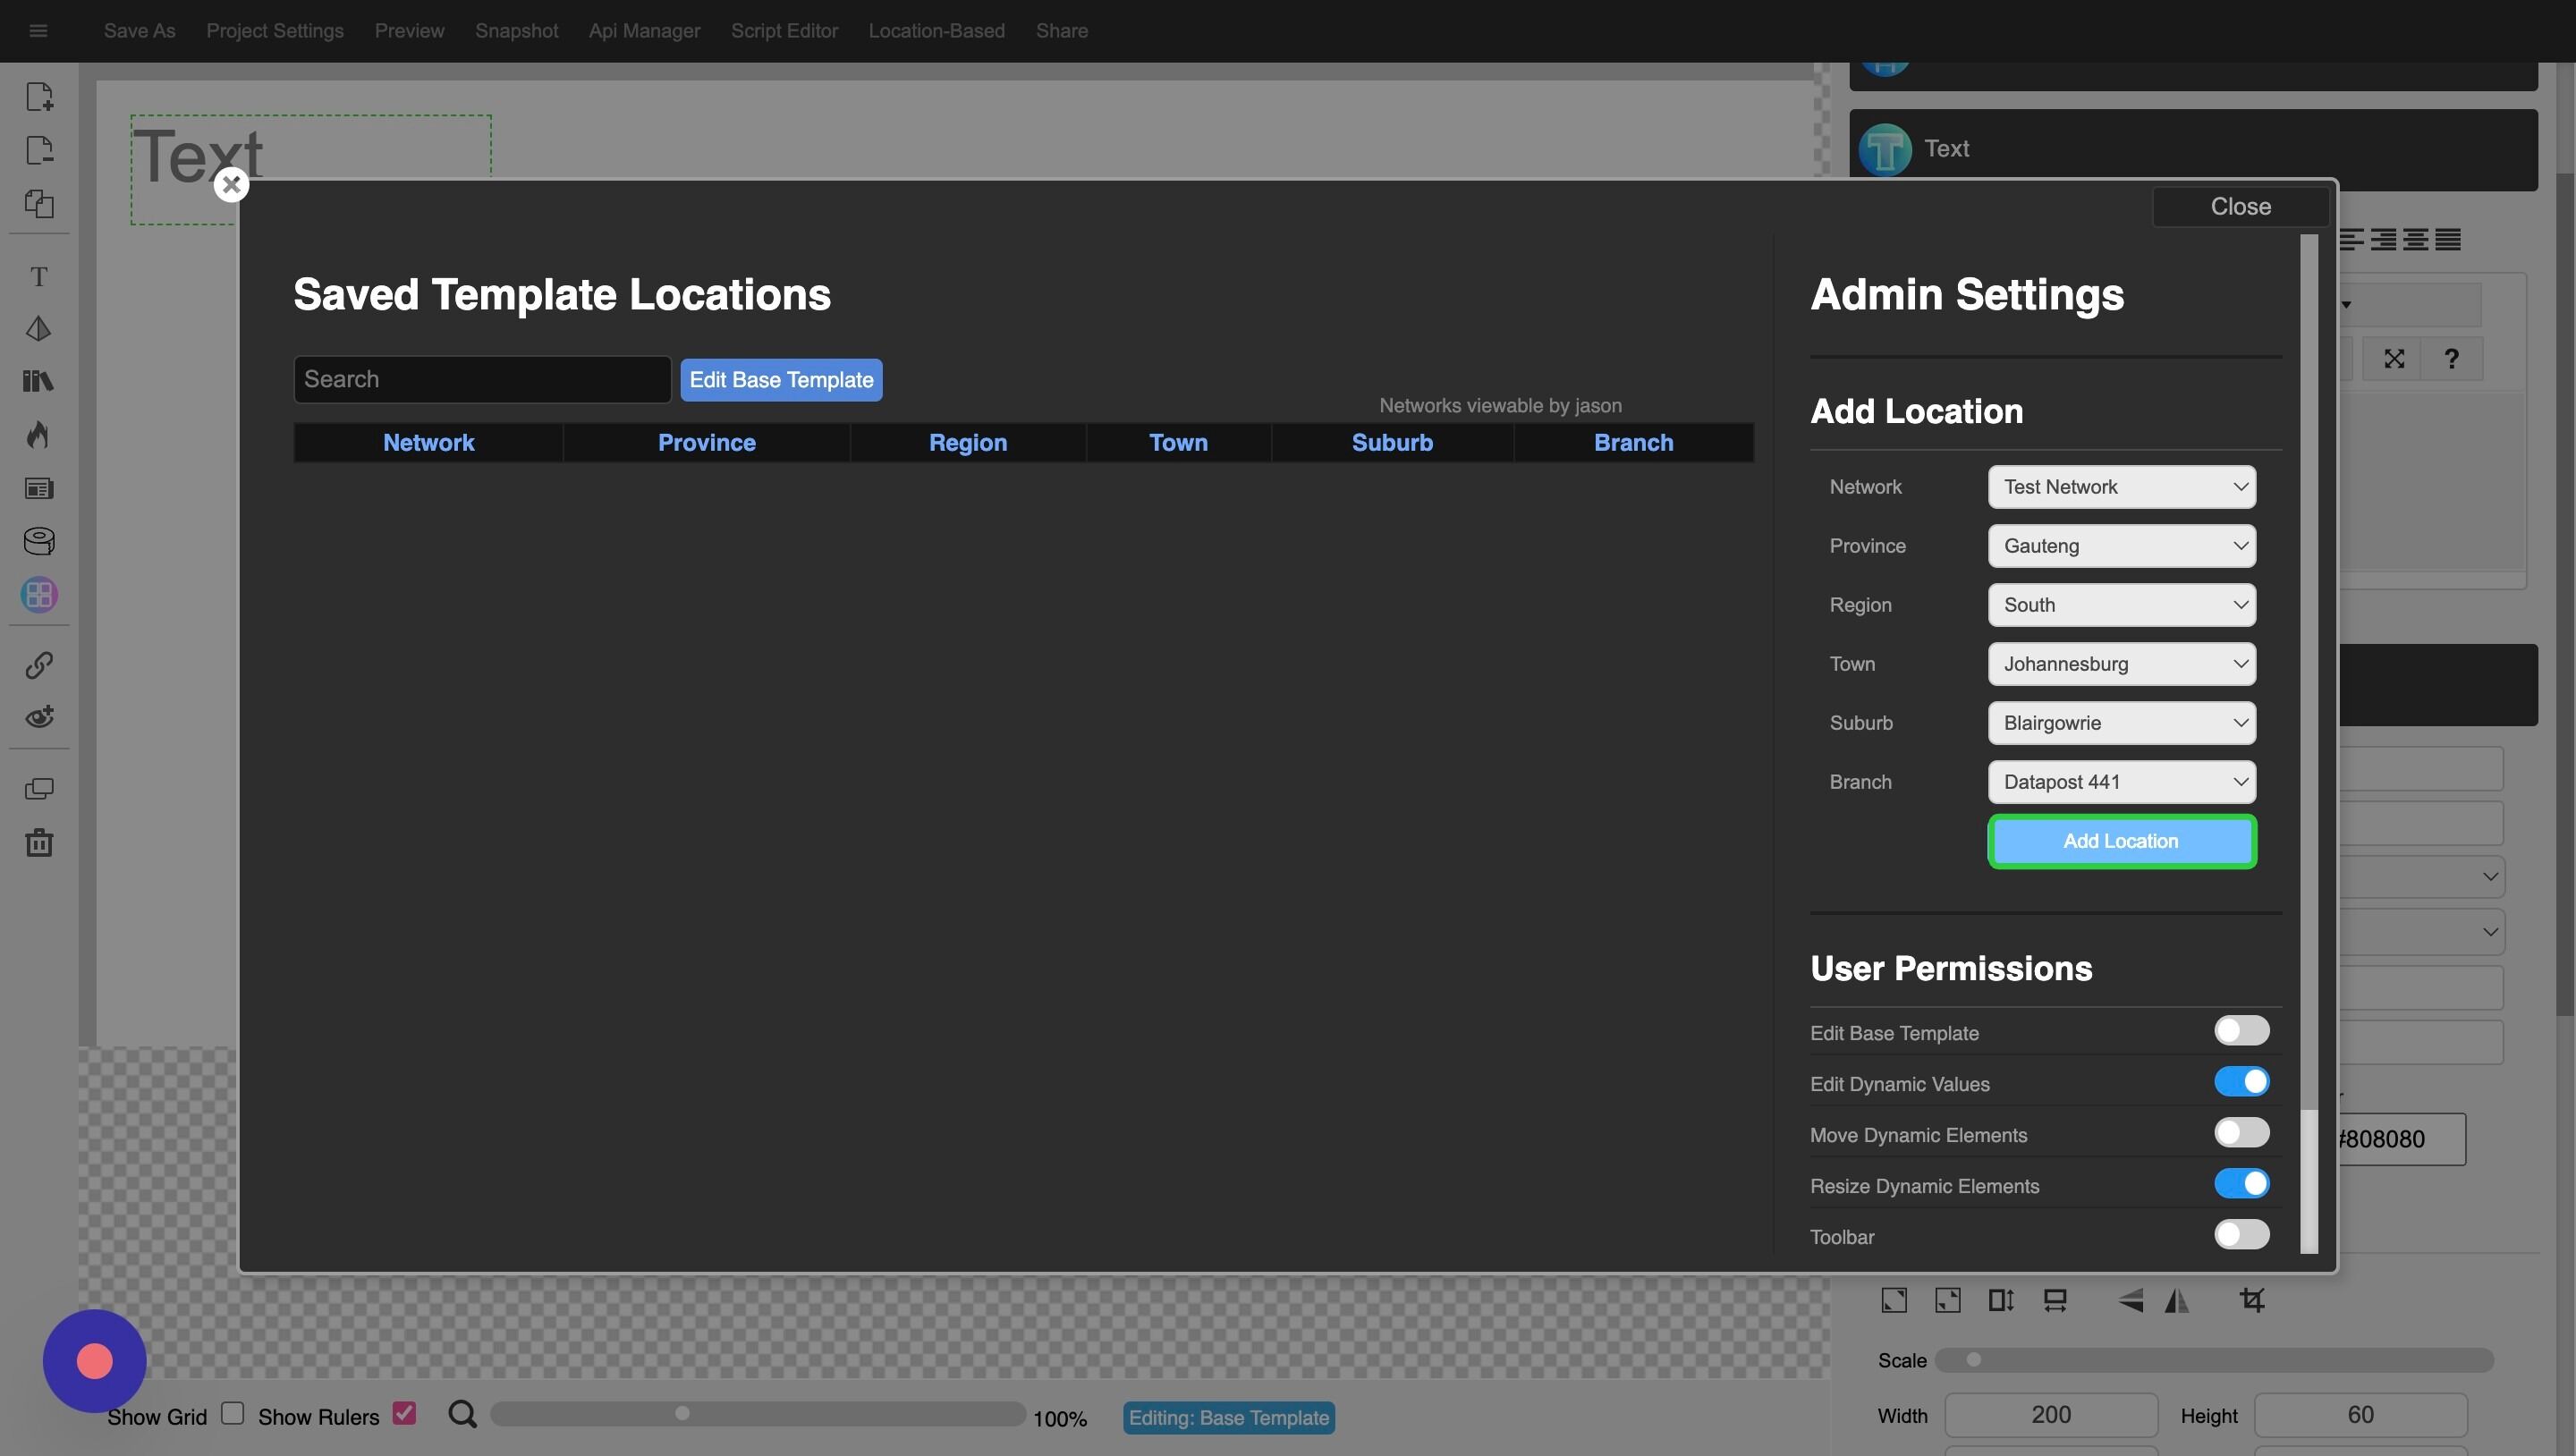Open the Town dropdown showing Johannesburg
This screenshot has width=2576, height=1456.
pos(2121,664)
